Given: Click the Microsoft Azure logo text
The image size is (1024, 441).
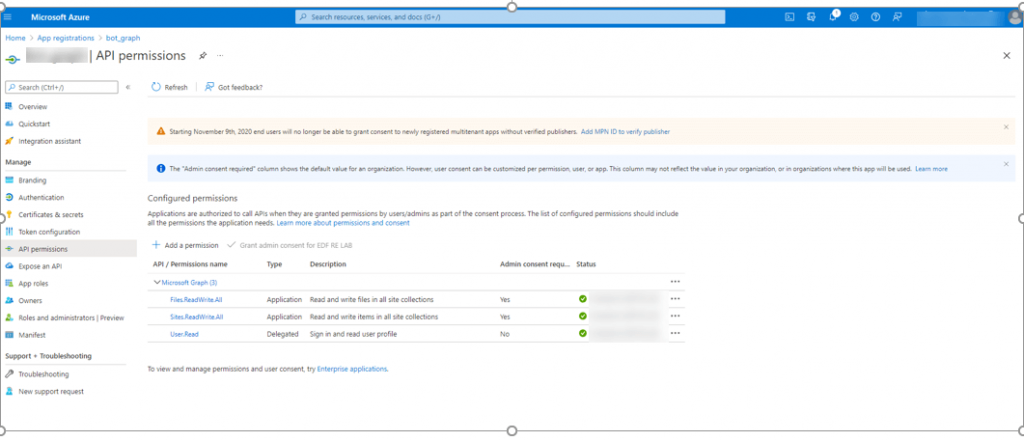Looking at the screenshot, I should click(x=61, y=17).
